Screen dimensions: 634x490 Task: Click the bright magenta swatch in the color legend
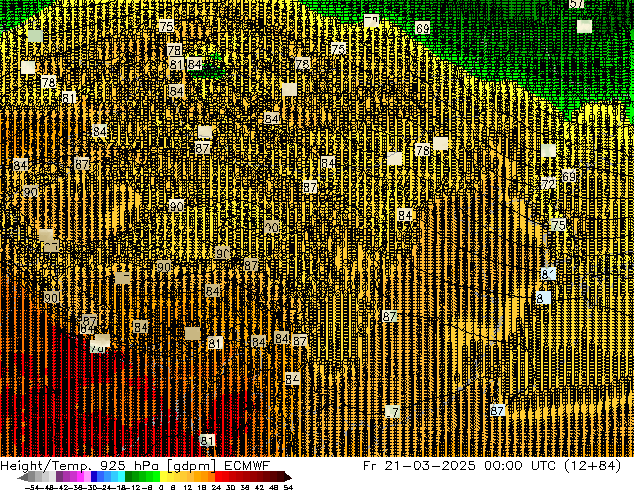tap(80, 477)
